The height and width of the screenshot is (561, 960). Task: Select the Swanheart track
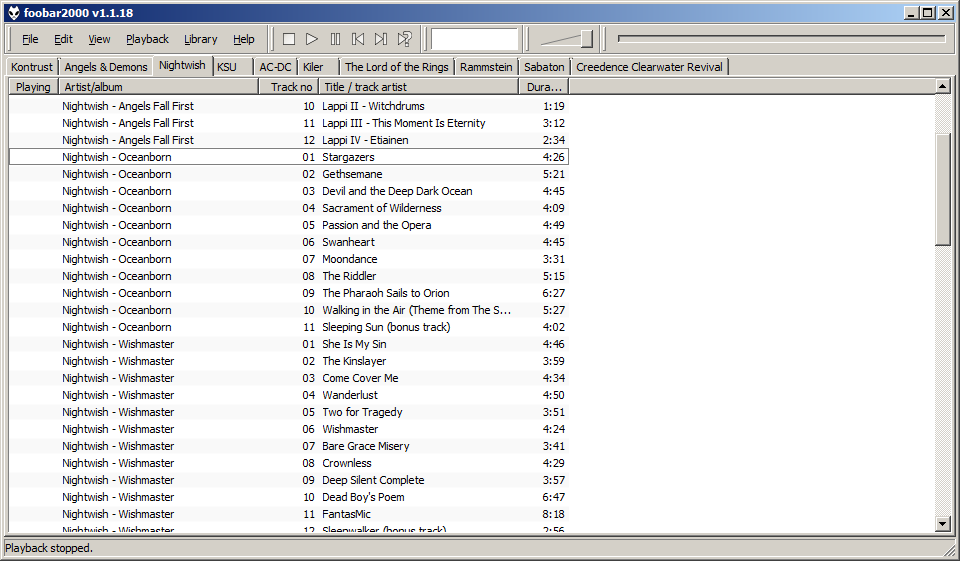coord(289,242)
